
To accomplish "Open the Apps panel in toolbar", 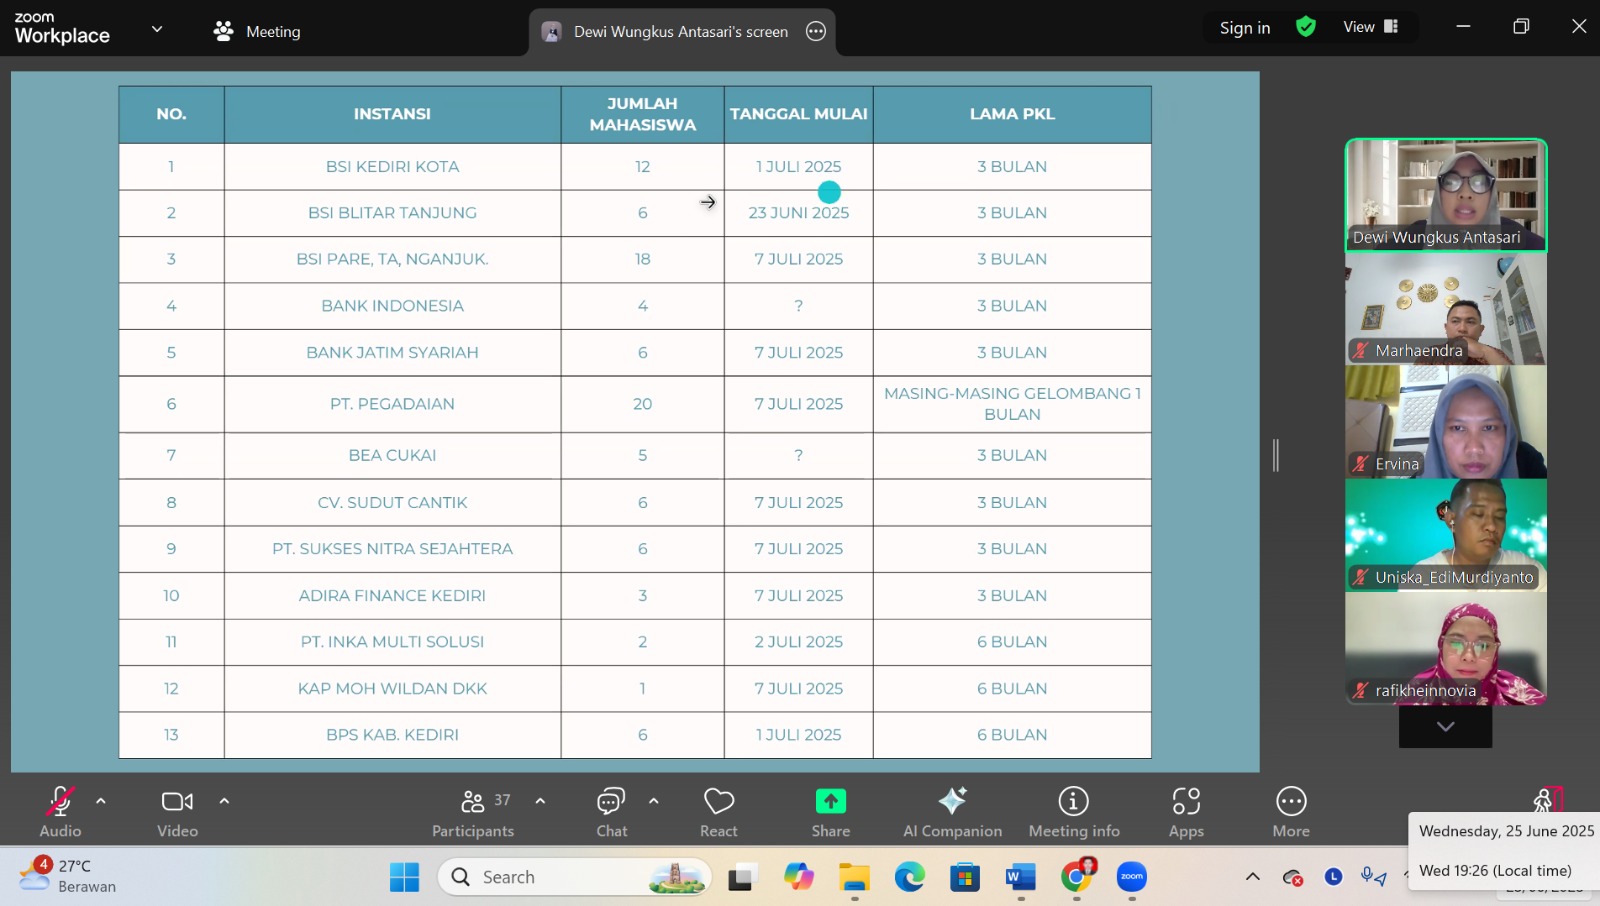I will [x=1186, y=812].
